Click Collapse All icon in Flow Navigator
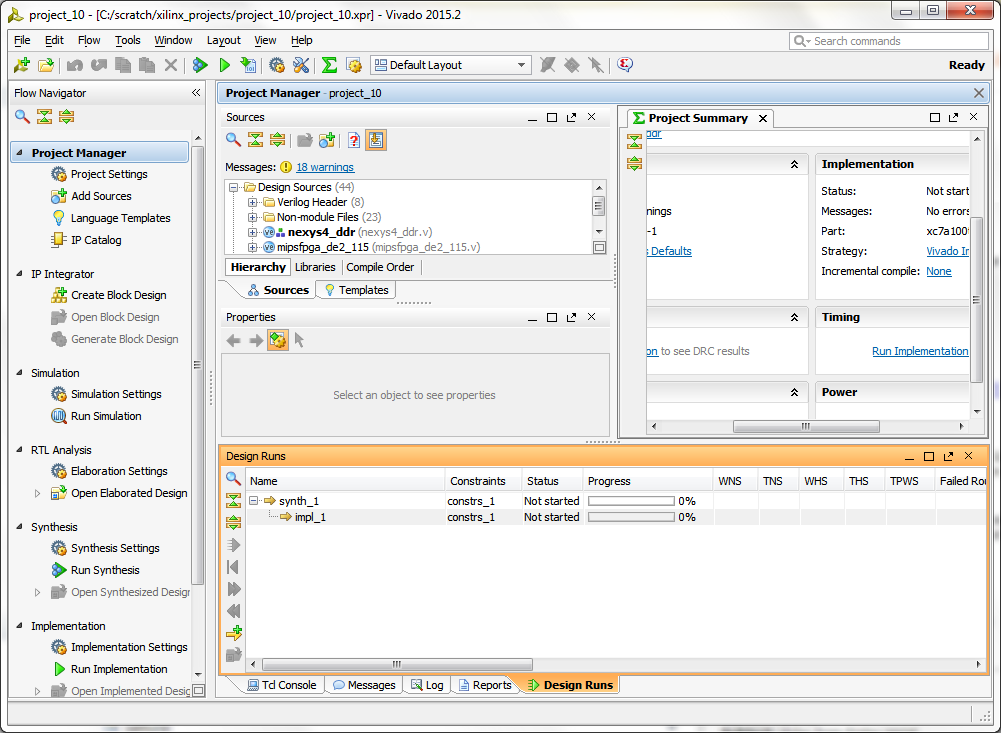Screen dimensions: 1001x733 (x=44, y=117)
